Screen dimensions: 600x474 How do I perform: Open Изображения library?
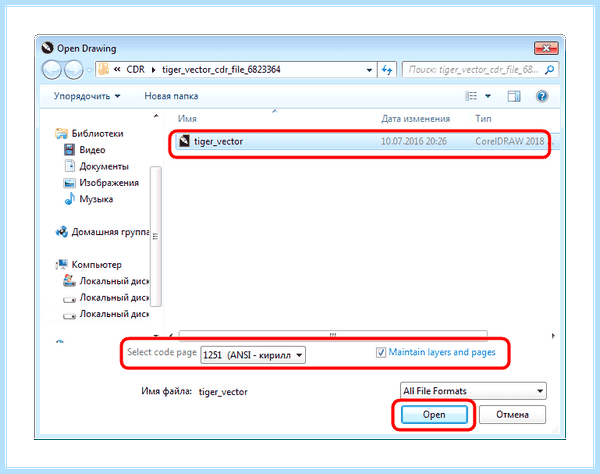pyautogui.click(x=109, y=183)
